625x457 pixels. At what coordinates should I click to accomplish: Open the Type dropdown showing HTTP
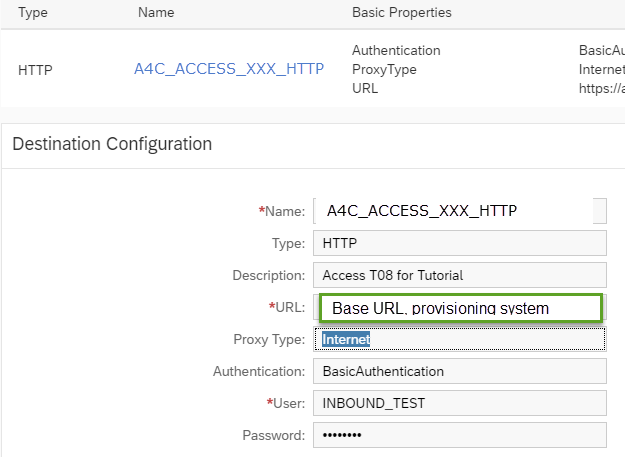459,243
